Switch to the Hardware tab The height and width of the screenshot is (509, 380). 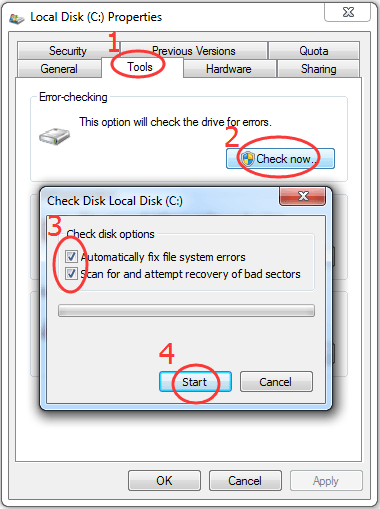(x=229, y=69)
